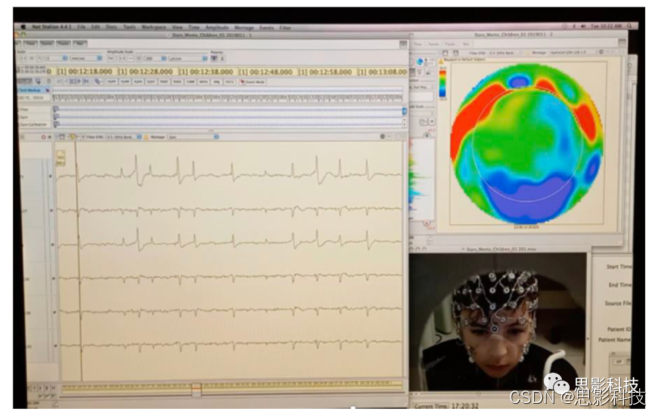This screenshot has width=662, height=416.
Task: Select the Gain Calibration track row
Action: pos(34,125)
